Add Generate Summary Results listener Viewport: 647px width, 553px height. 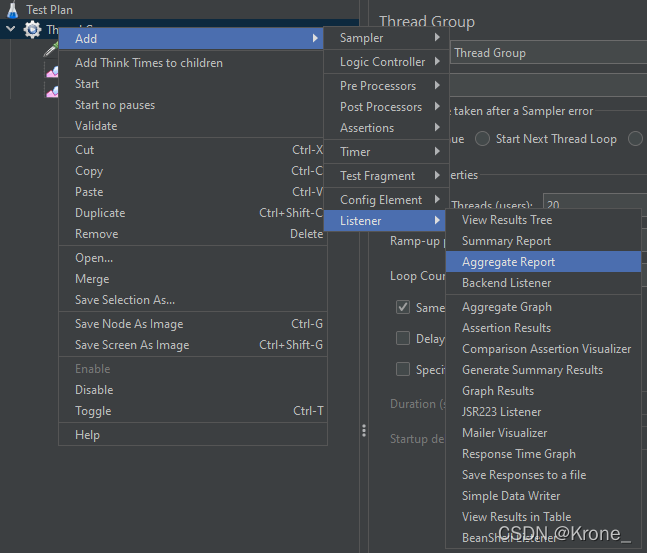click(543, 370)
